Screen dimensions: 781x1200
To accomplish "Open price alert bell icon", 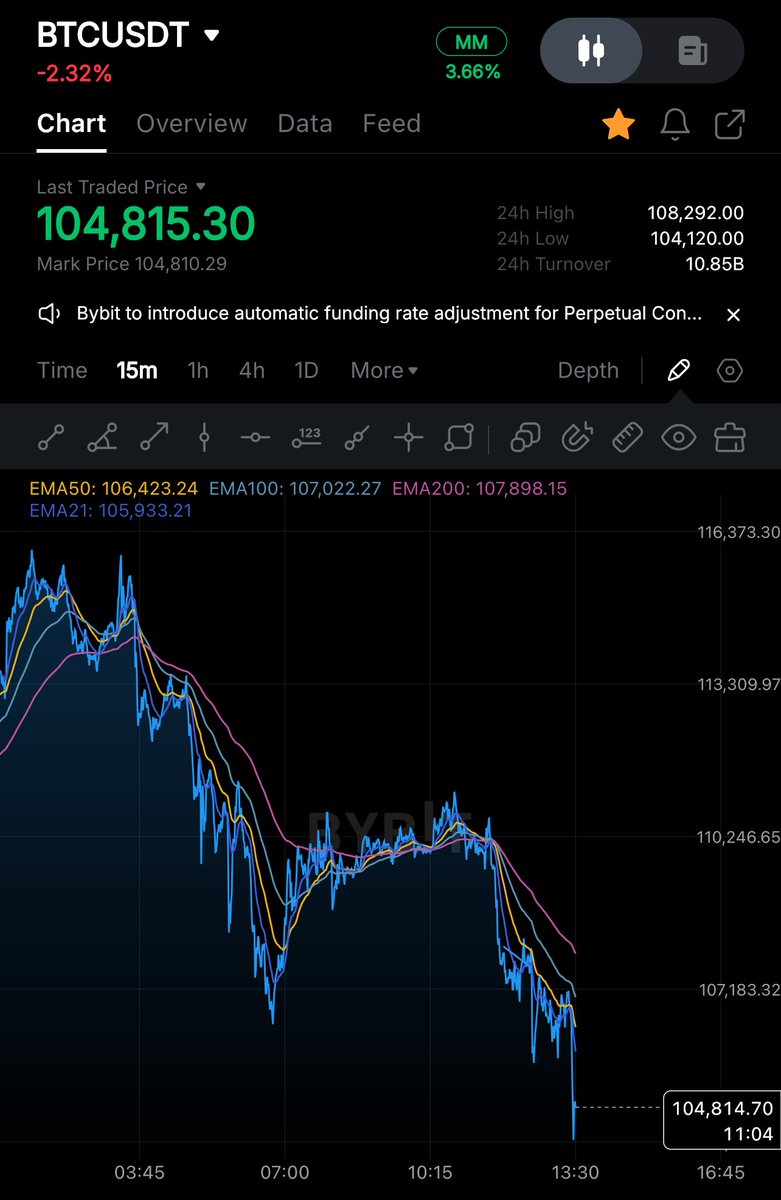I will pos(675,125).
